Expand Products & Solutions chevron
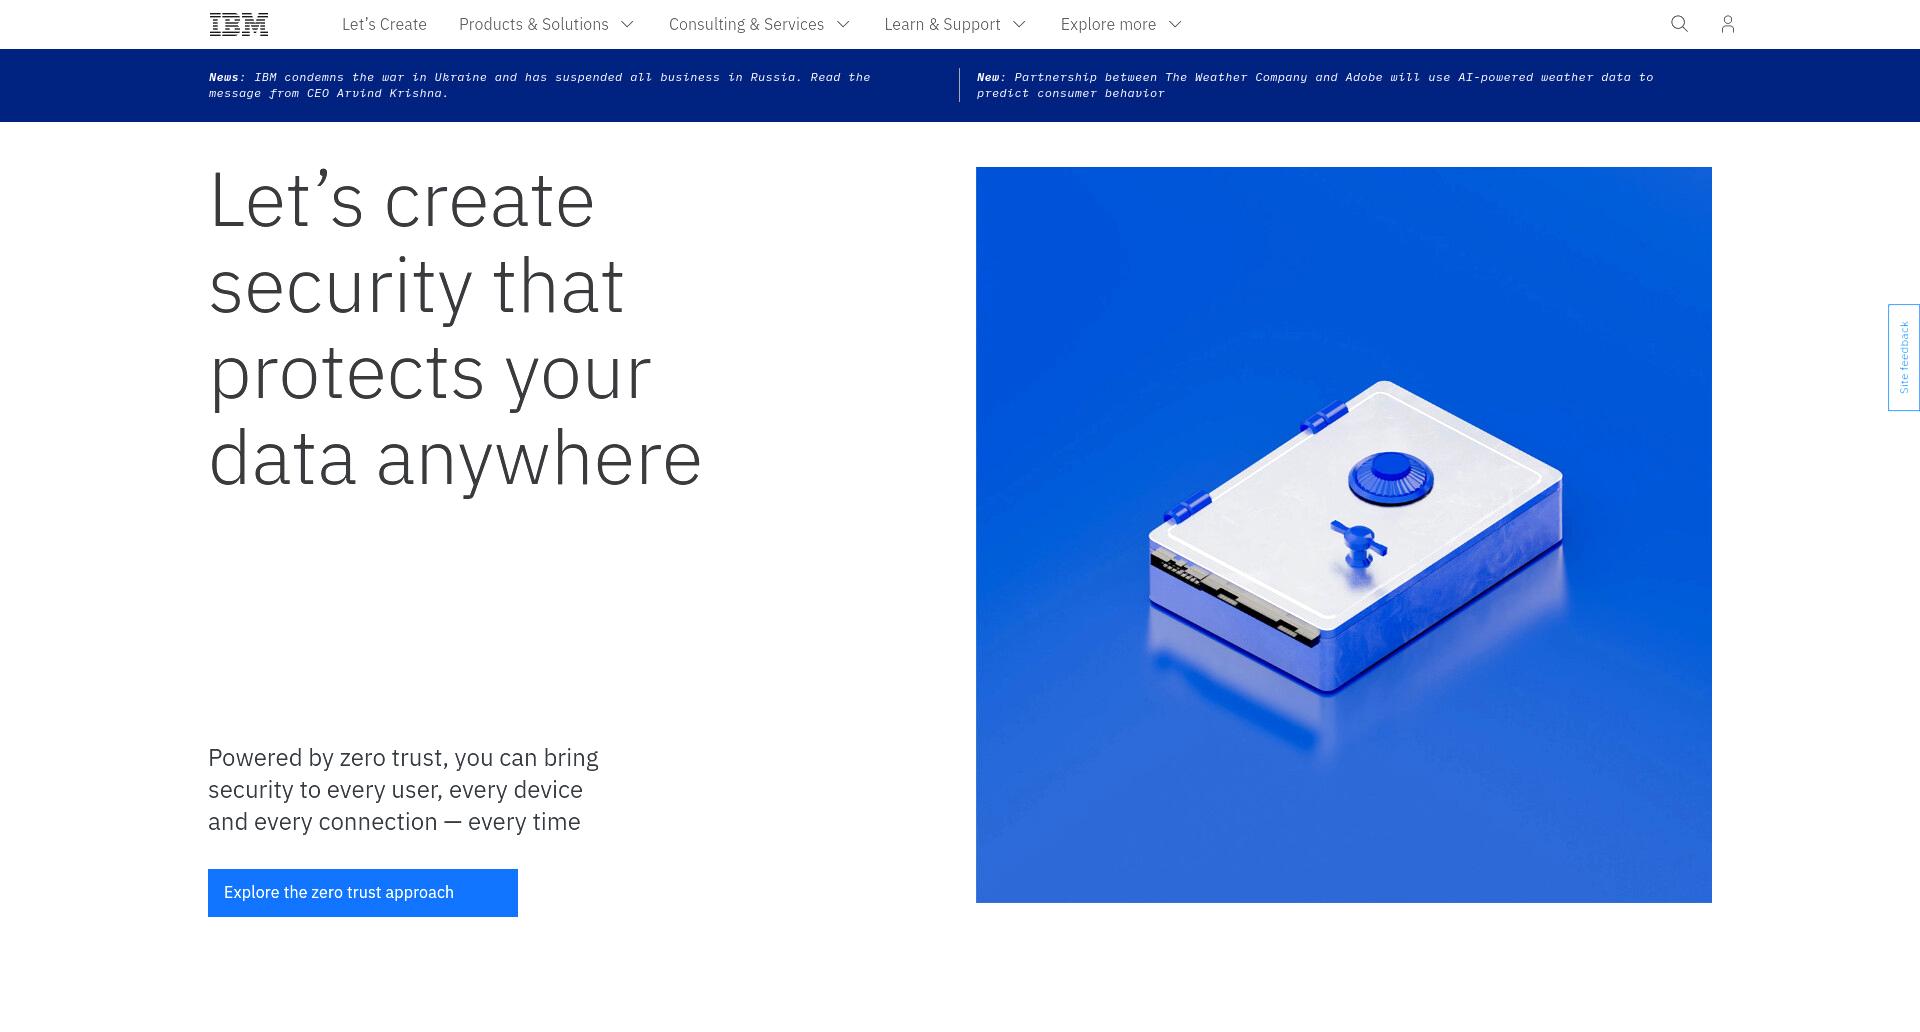 (x=627, y=24)
